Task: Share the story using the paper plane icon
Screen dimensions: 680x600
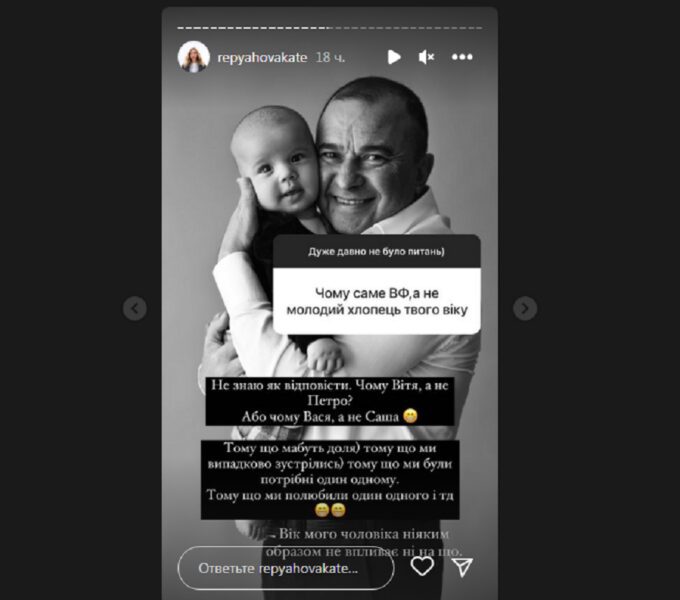Action: (462, 567)
